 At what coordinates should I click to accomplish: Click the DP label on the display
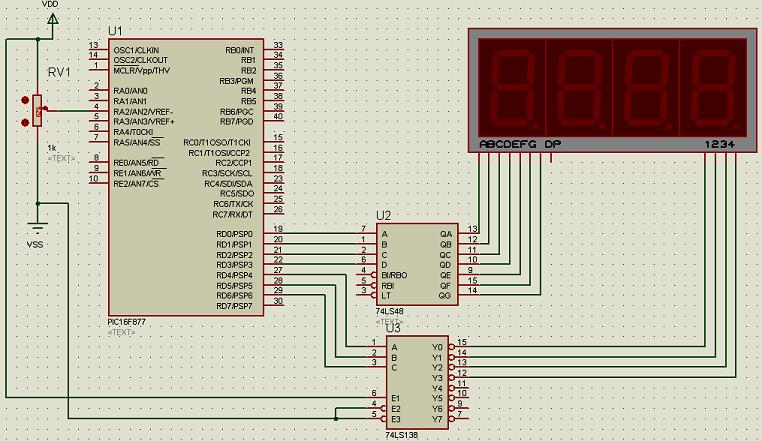click(553, 144)
